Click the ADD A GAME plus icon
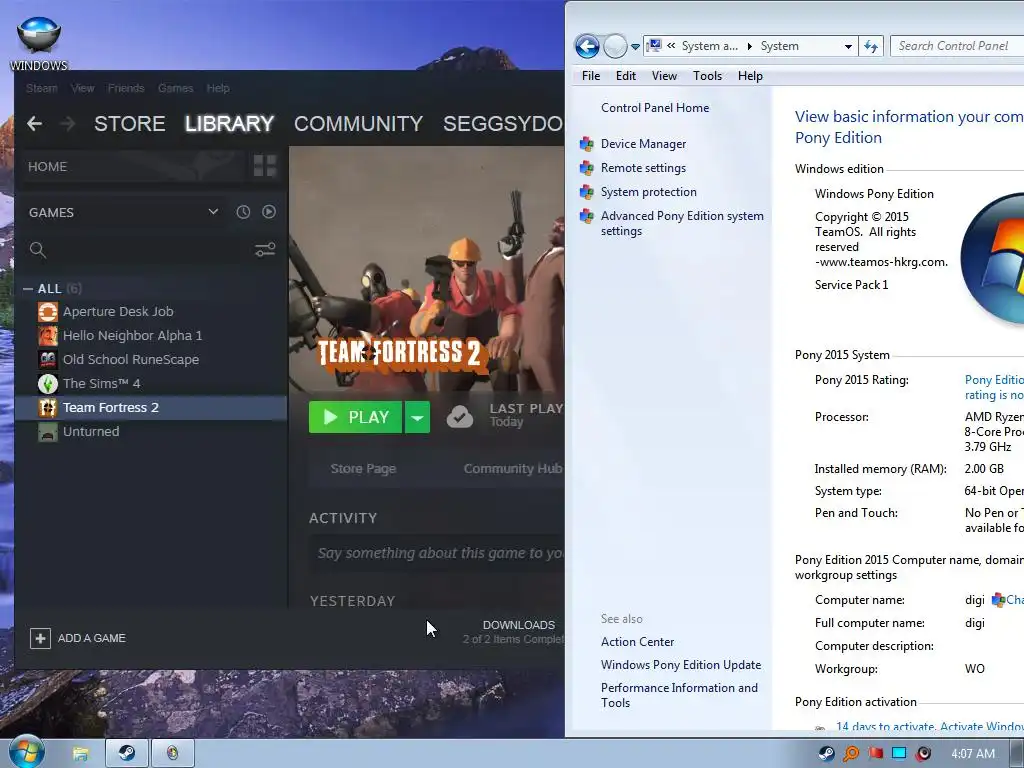This screenshot has width=1024, height=768. coord(40,638)
